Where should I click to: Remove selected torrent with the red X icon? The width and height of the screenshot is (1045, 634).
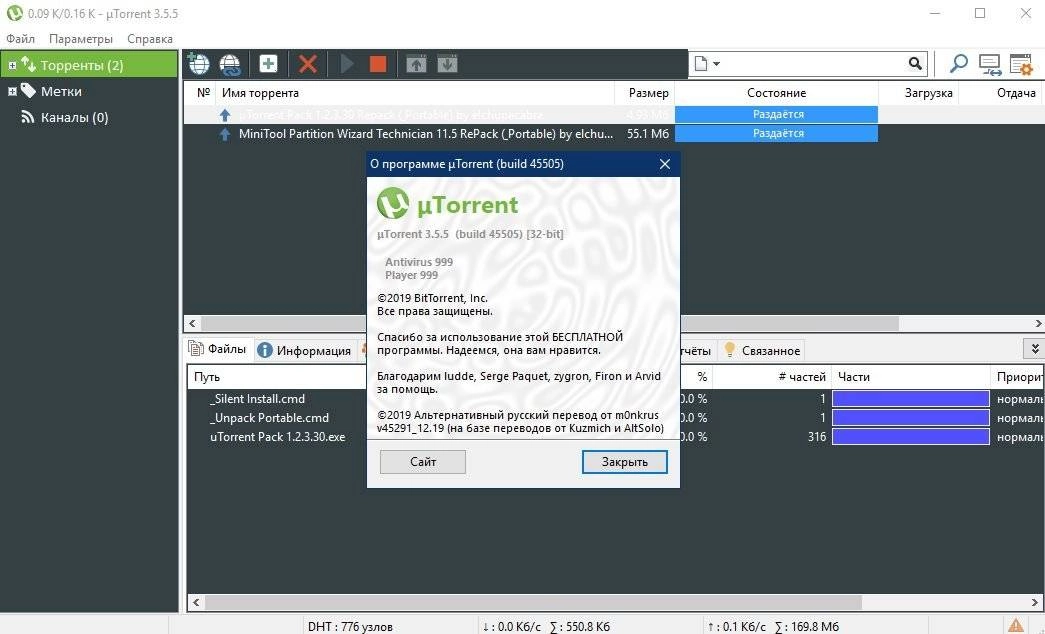[x=305, y=63]
